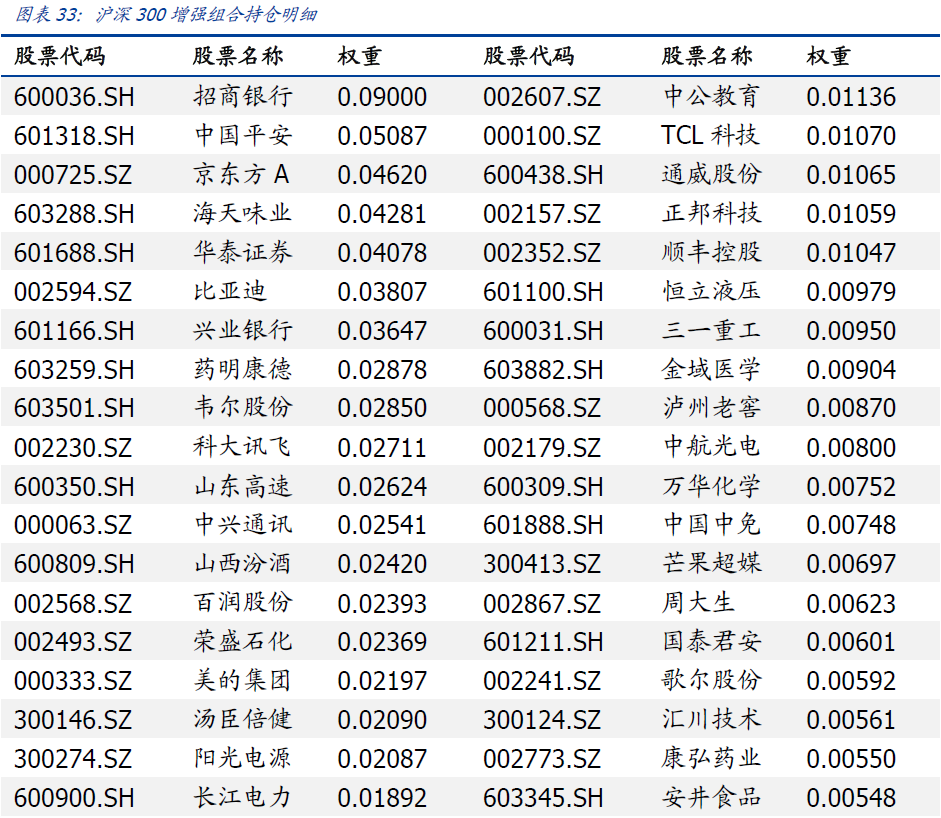Viewport: 941px width, 818px height.
Task: Click stock name 招商银行
Action: (x=243, y=96)
